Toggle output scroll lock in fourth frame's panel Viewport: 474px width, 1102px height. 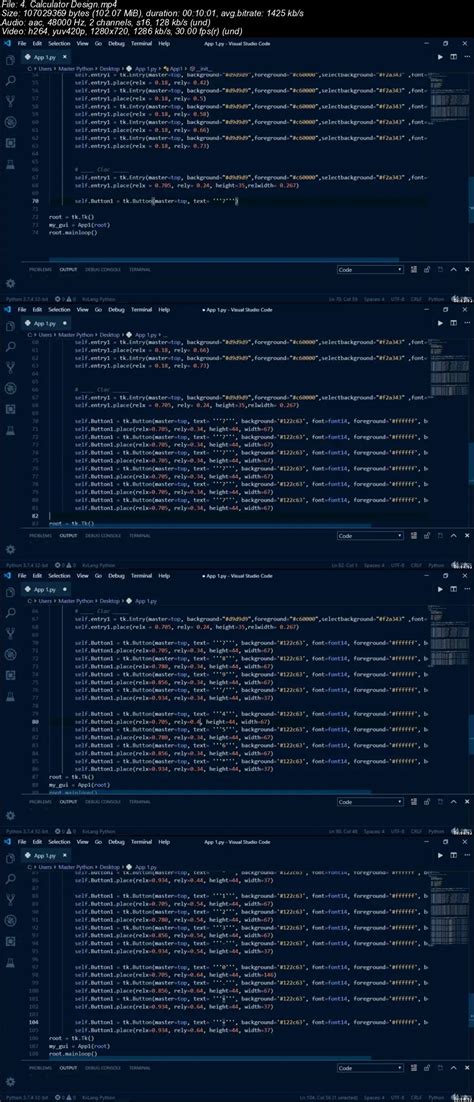[x=427, y=1068]
